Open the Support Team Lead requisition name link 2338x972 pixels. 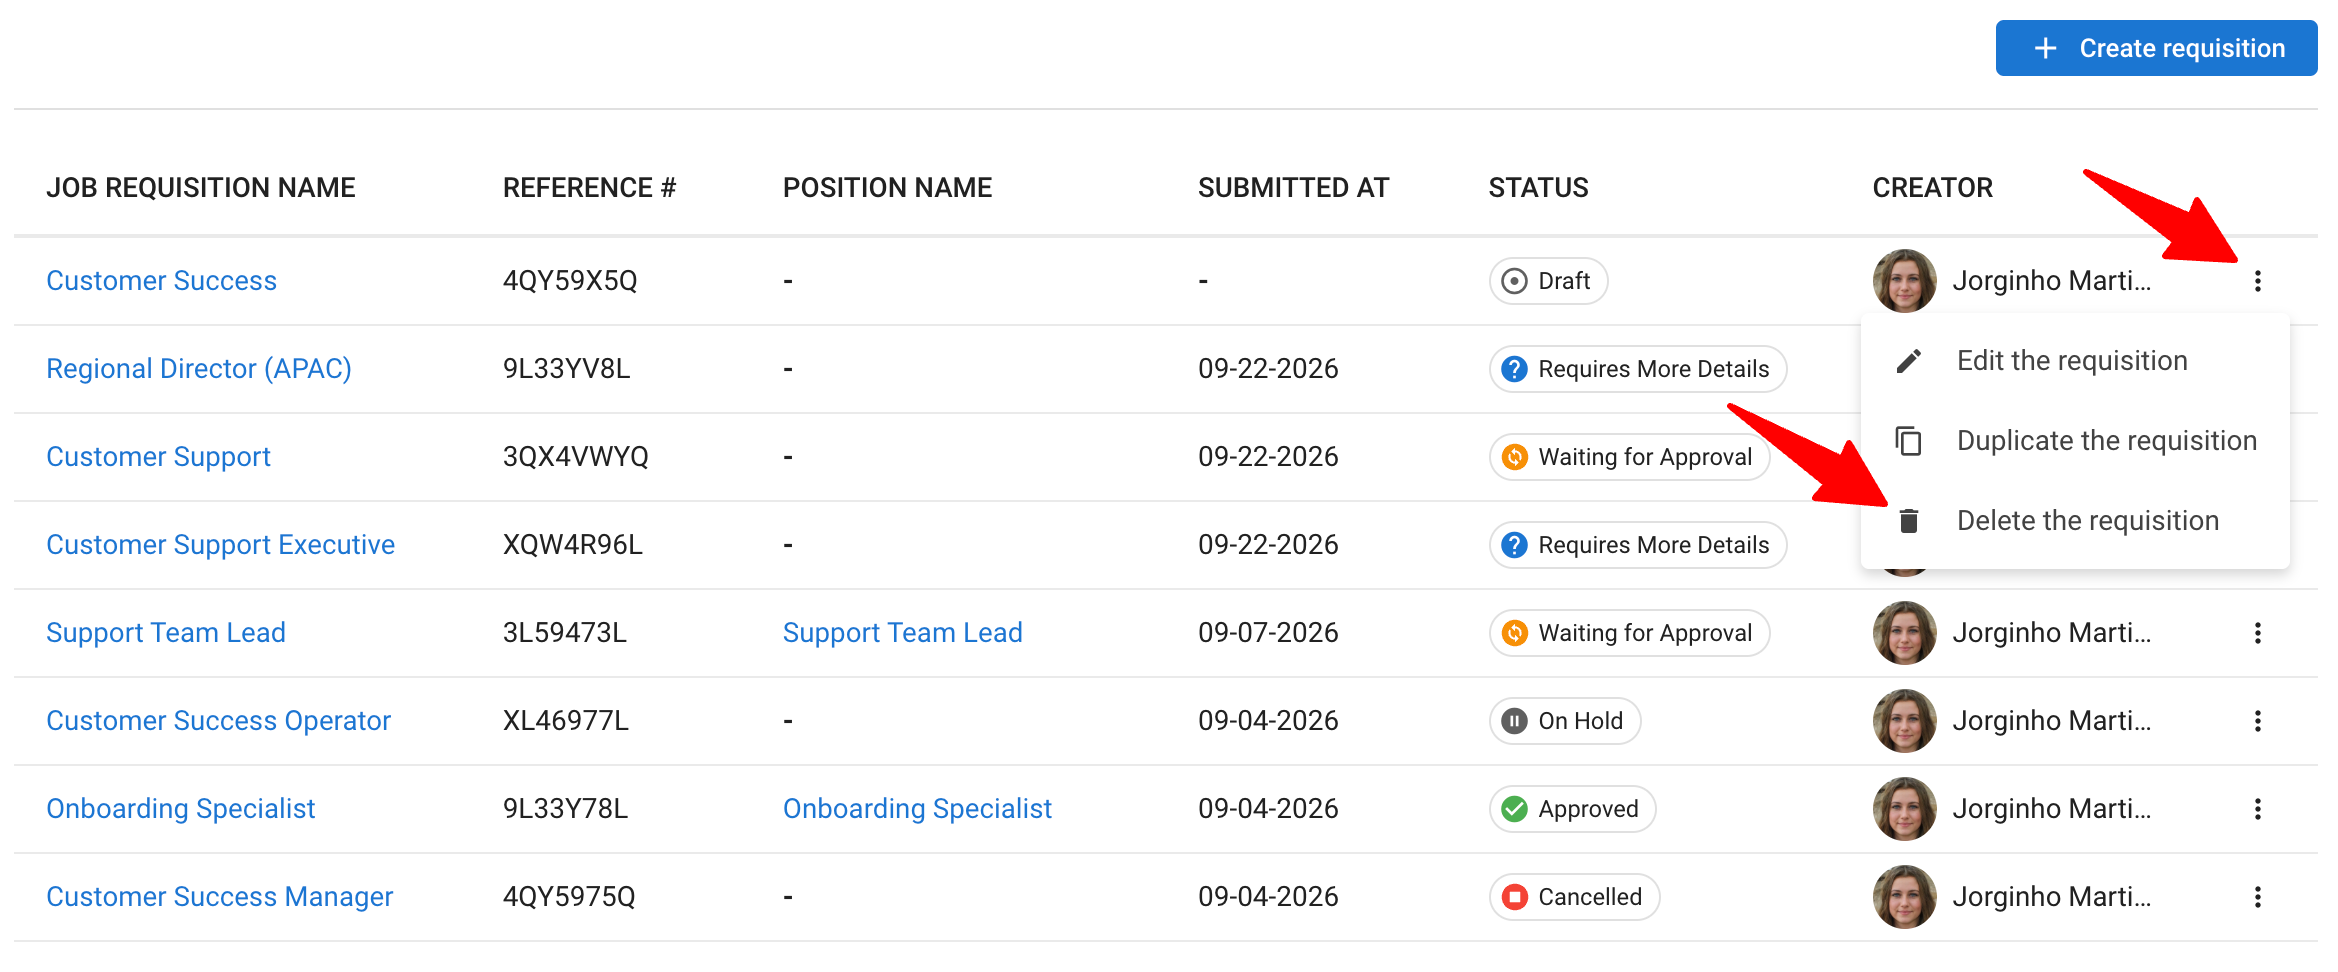[166, 633]
